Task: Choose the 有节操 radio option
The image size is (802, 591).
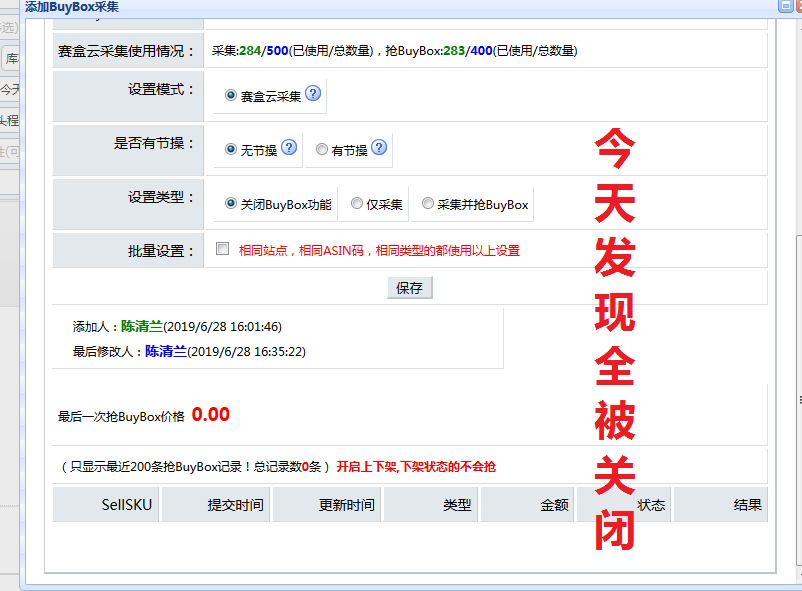Action: (x=322, y=149)
